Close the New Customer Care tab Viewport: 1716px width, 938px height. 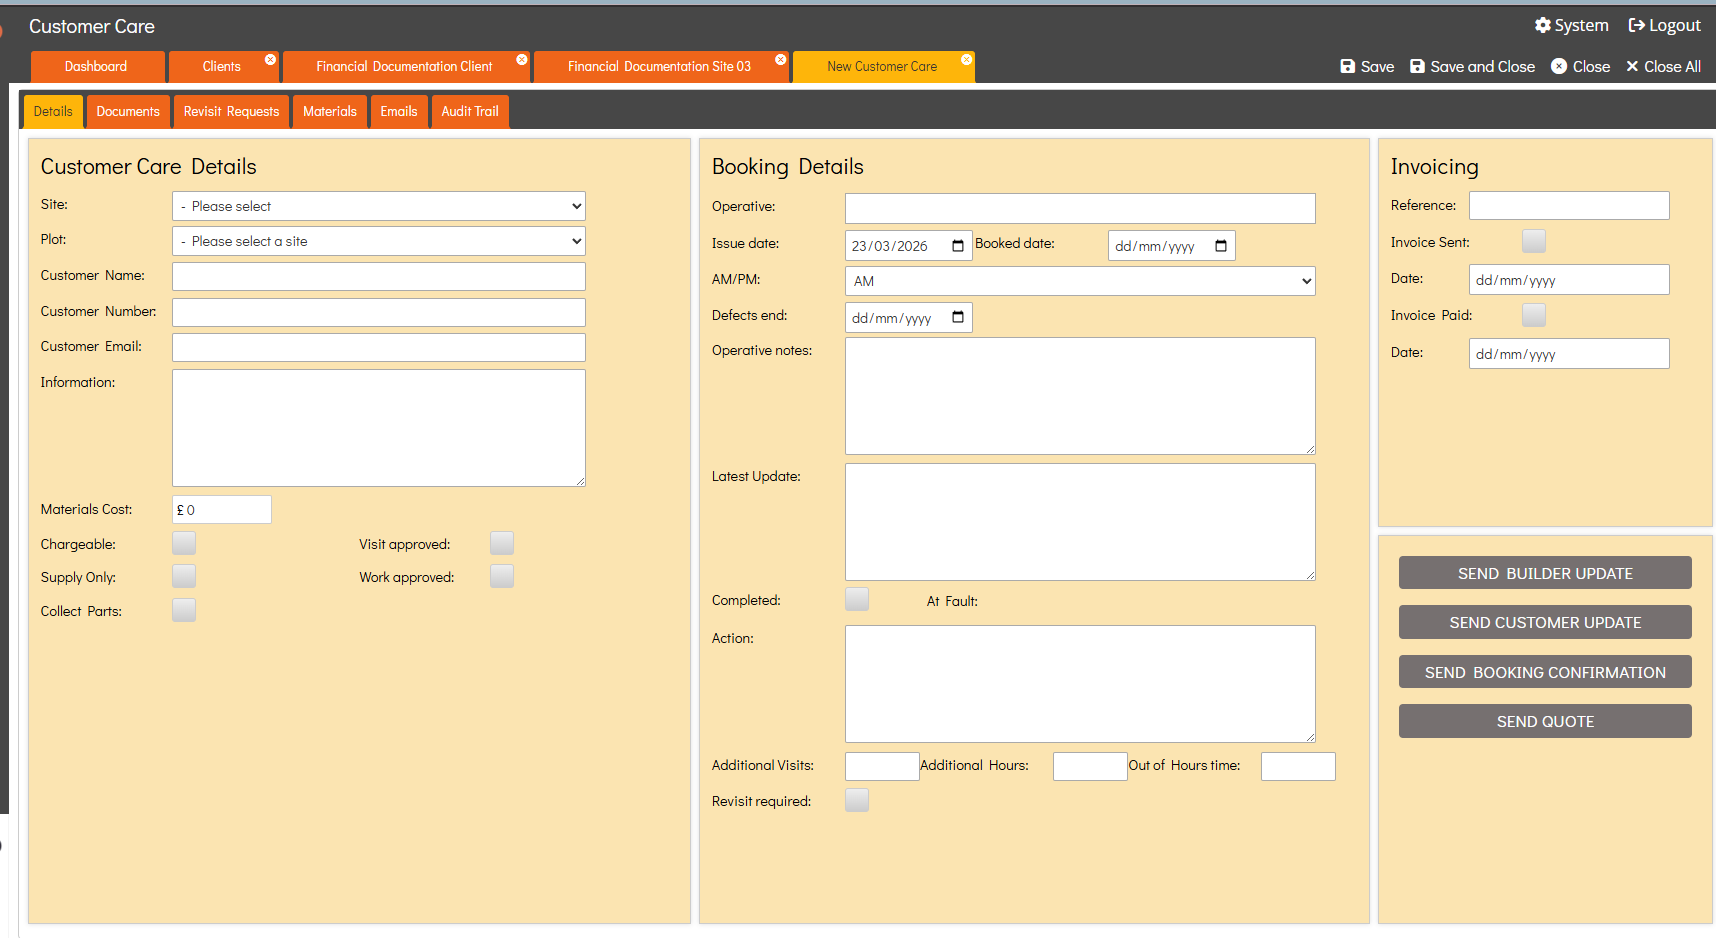pyautogui.click(x=967, y=60)
